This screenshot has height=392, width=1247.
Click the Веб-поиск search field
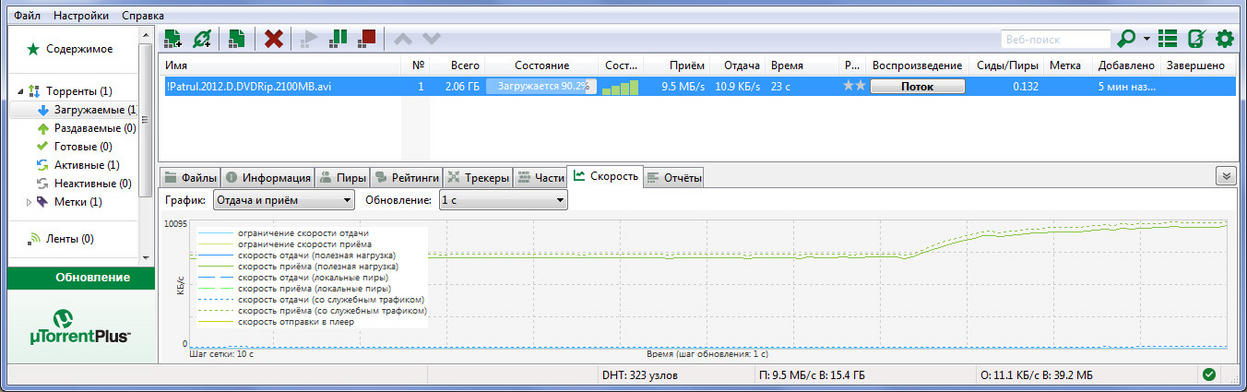point(1056,39)
